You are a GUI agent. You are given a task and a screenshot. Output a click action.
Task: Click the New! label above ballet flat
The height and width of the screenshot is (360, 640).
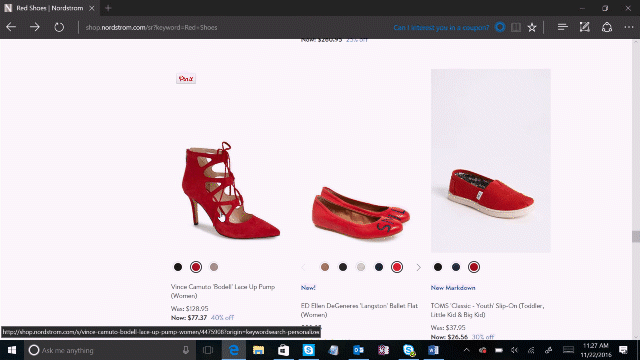coord(308,288)
